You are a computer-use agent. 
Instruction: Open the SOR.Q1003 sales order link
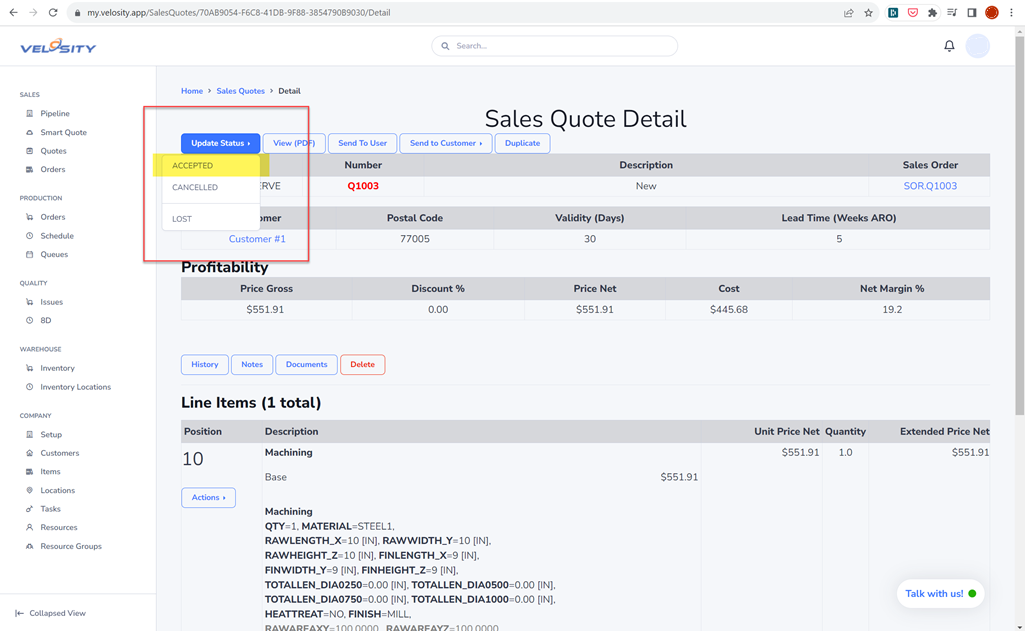pos(929,186)
